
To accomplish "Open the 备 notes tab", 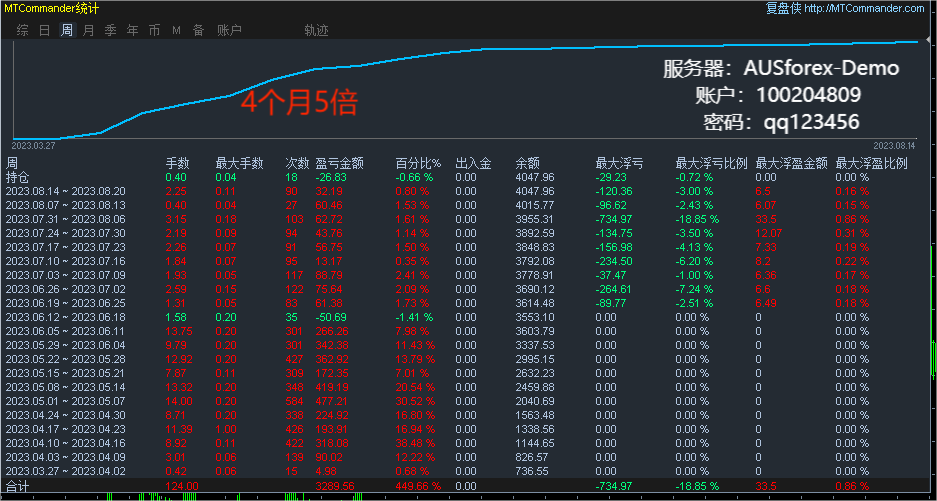I will (x=198, y=30).
